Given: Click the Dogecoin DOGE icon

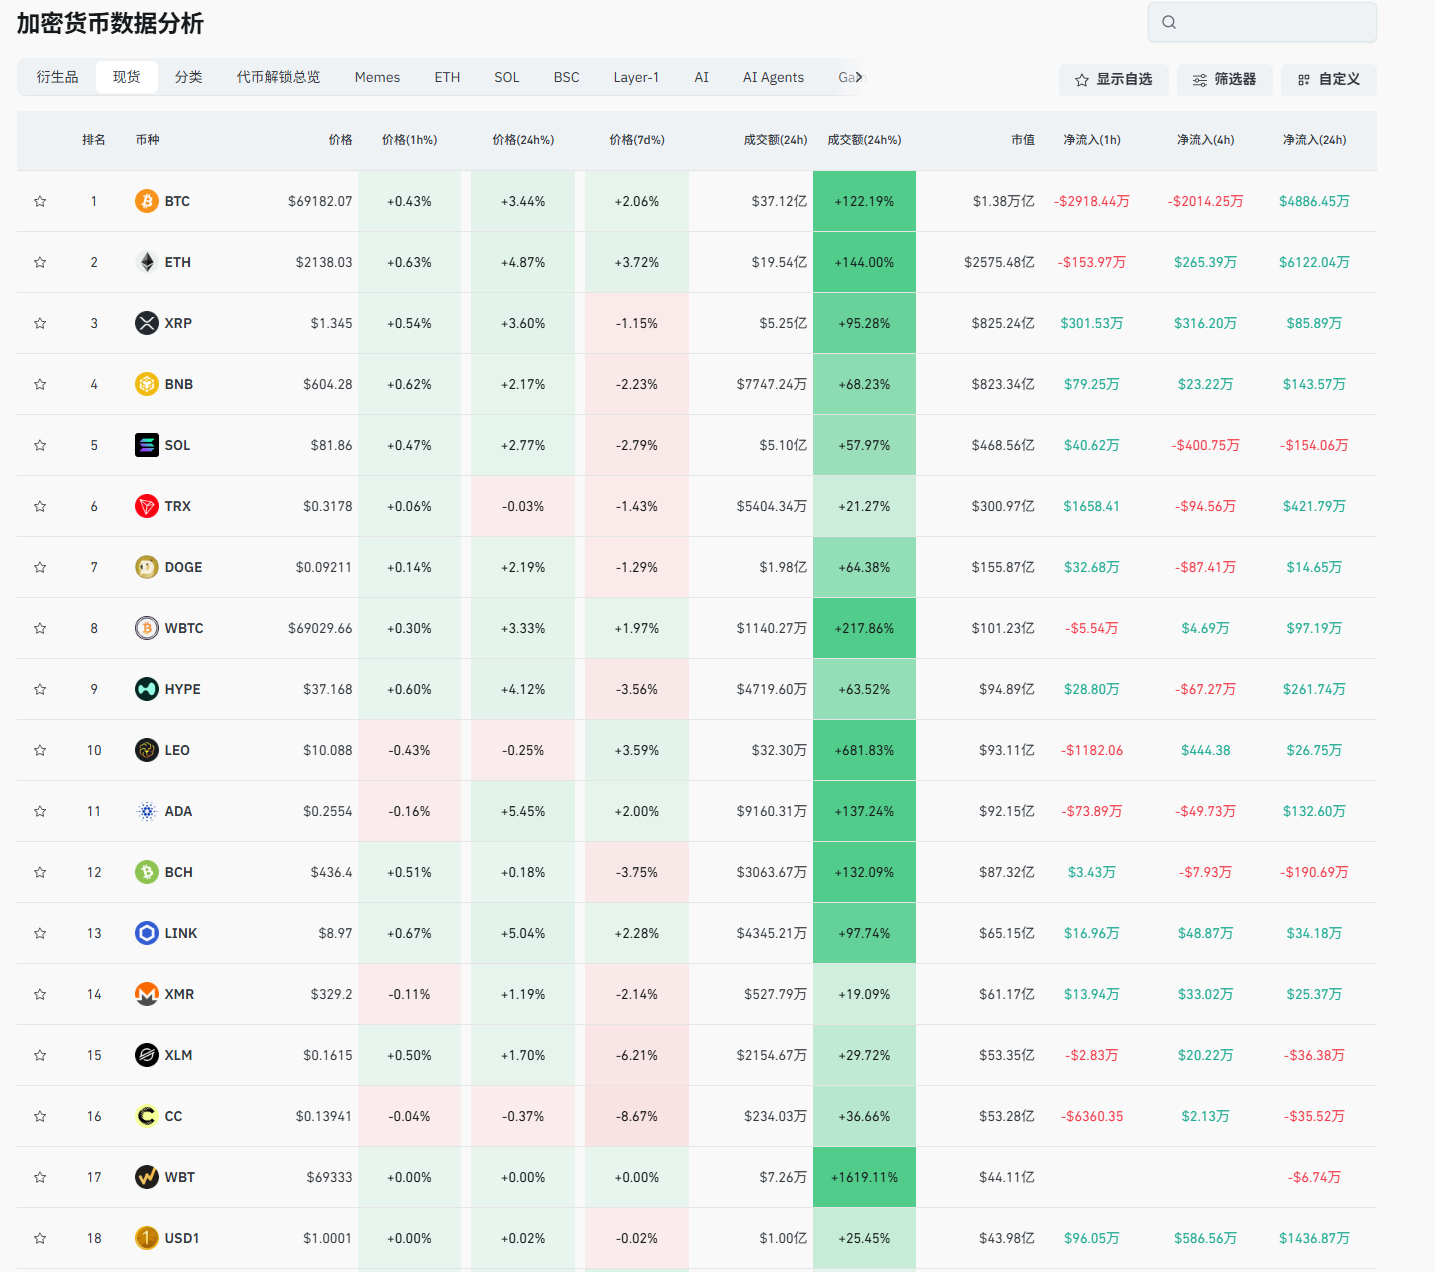Looking at the screenshot, I should click(x=147, y=567).
